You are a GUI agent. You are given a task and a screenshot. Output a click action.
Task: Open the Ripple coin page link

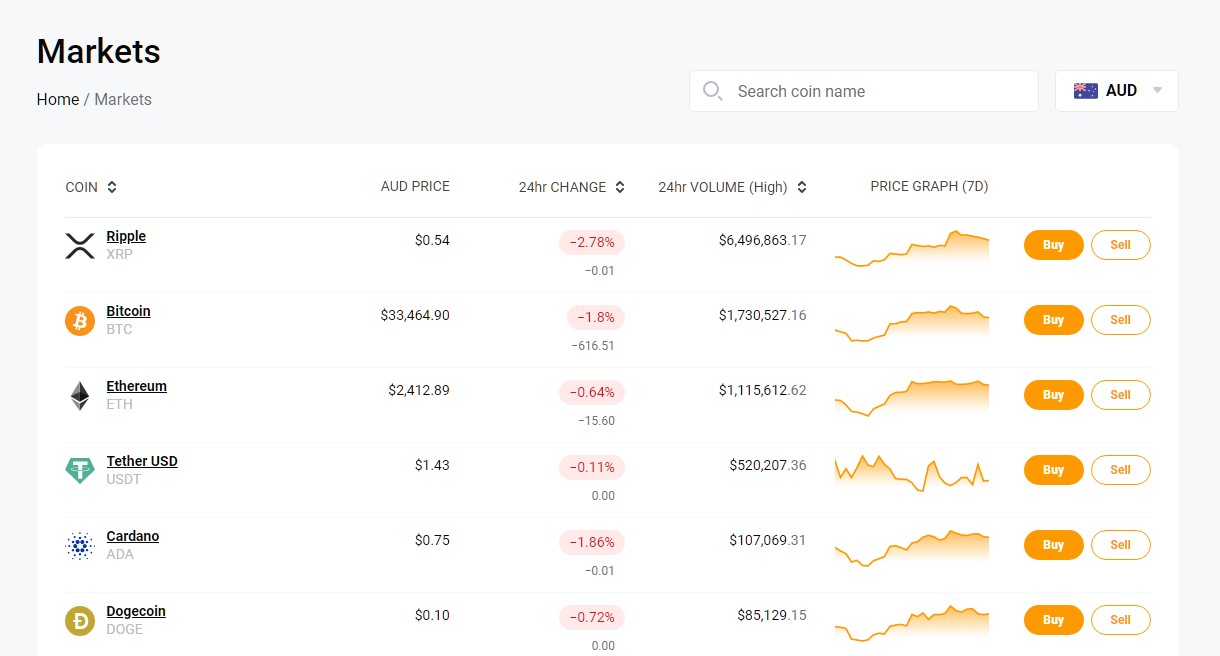point(126,237)
